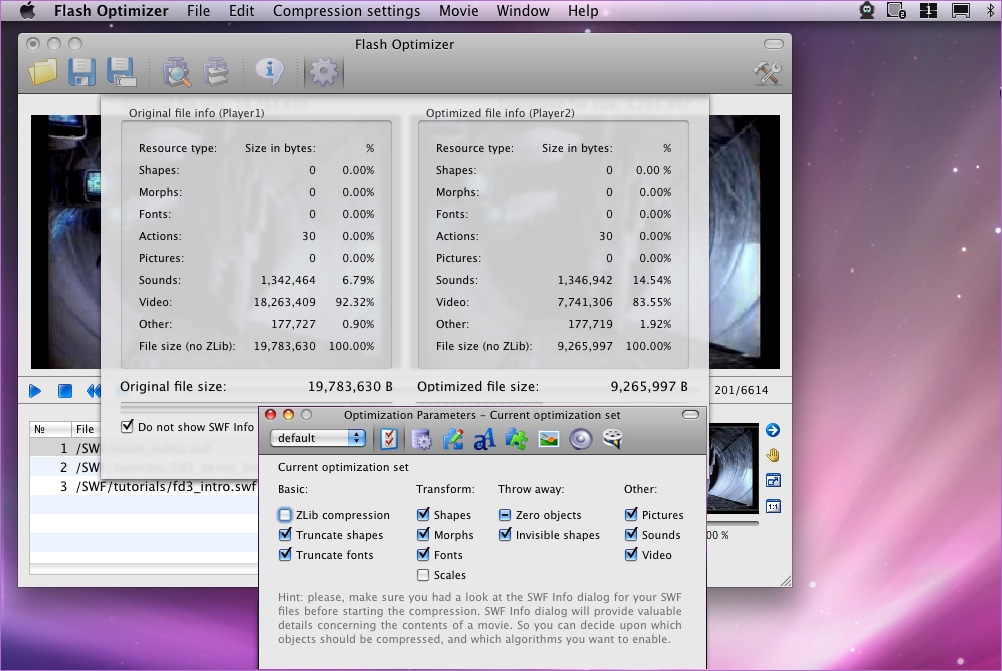Click the blue arrow icon beside thumbnail
This screenshot has width=1002, height=671.
click(773, 430)
